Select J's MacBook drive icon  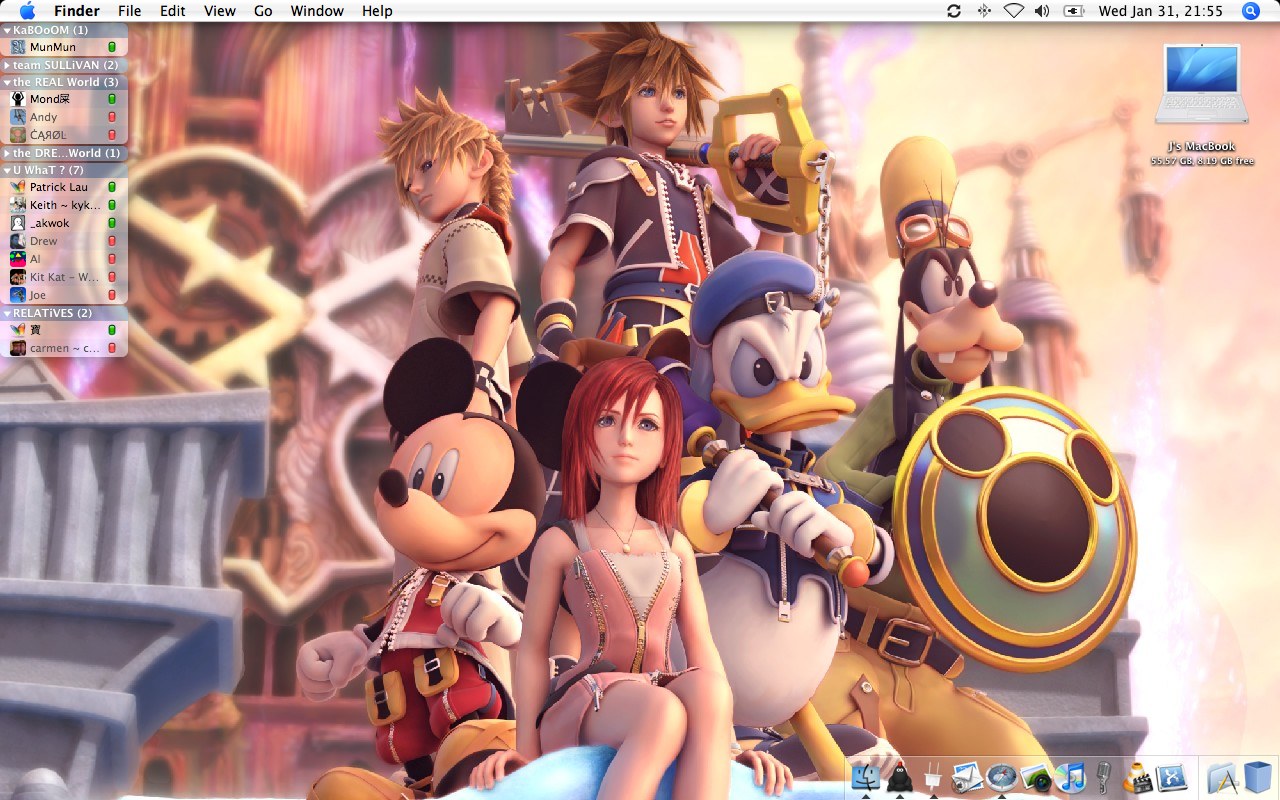pos(1201,83)
